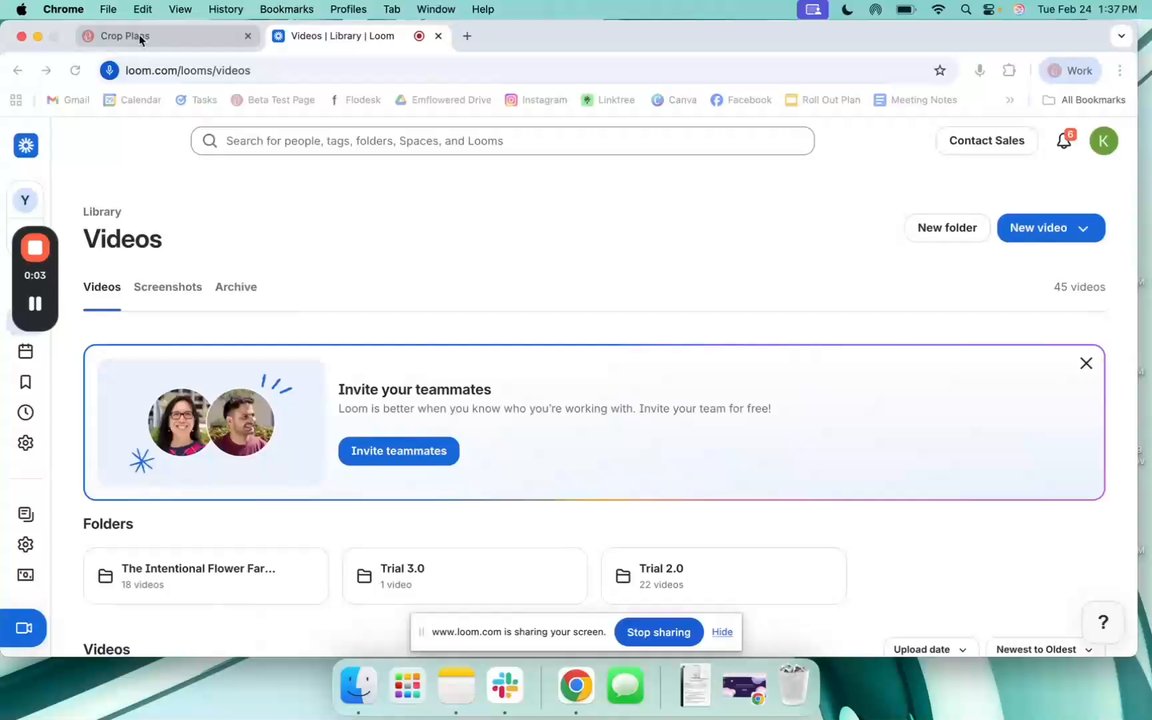Close the Videos Library Loom browser tab

[x=439, y=36]
